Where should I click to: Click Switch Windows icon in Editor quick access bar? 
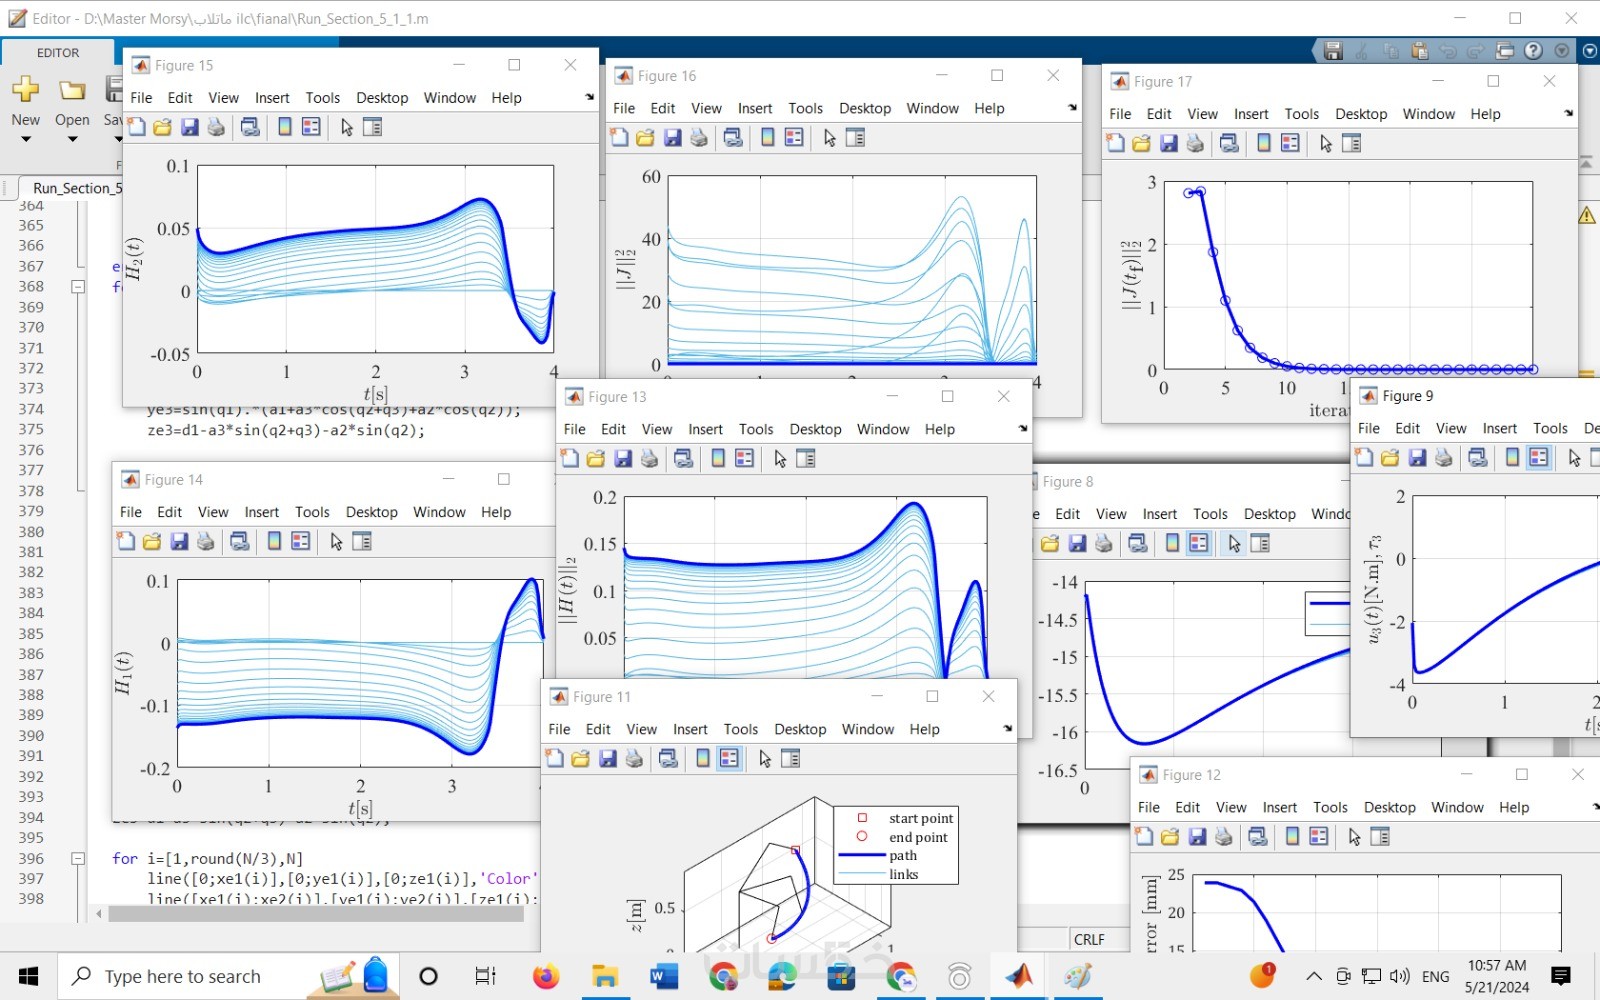pyautogui.click(x=1505, y=51)
